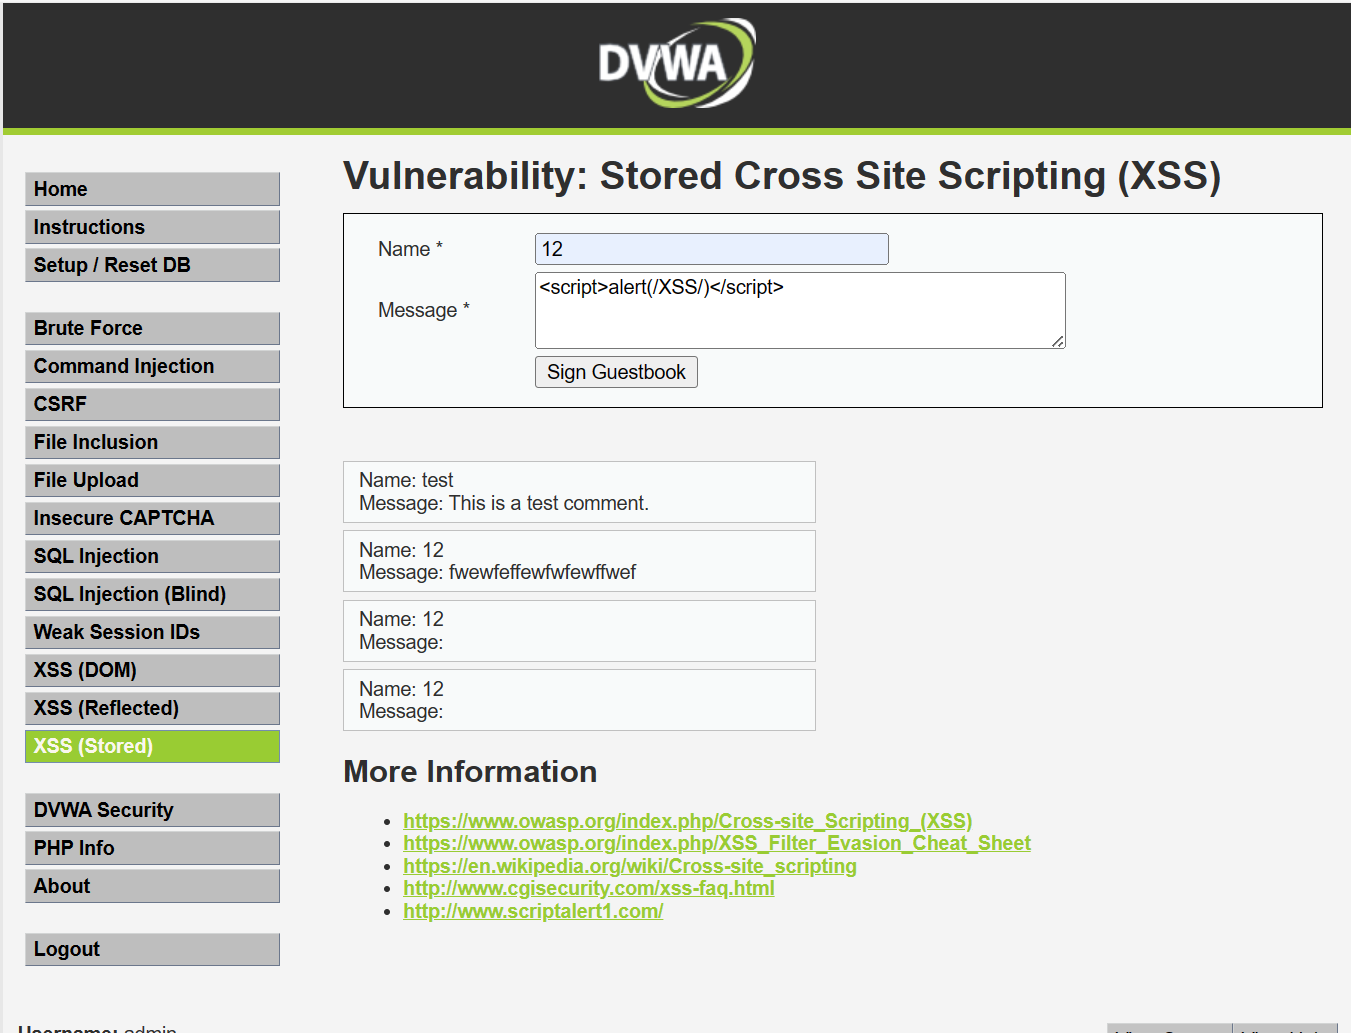This screenshot has height=1033, width=1351.
Task: Open XSS Filter Evasion Cheat Sheet link
Action: [716, 843]
